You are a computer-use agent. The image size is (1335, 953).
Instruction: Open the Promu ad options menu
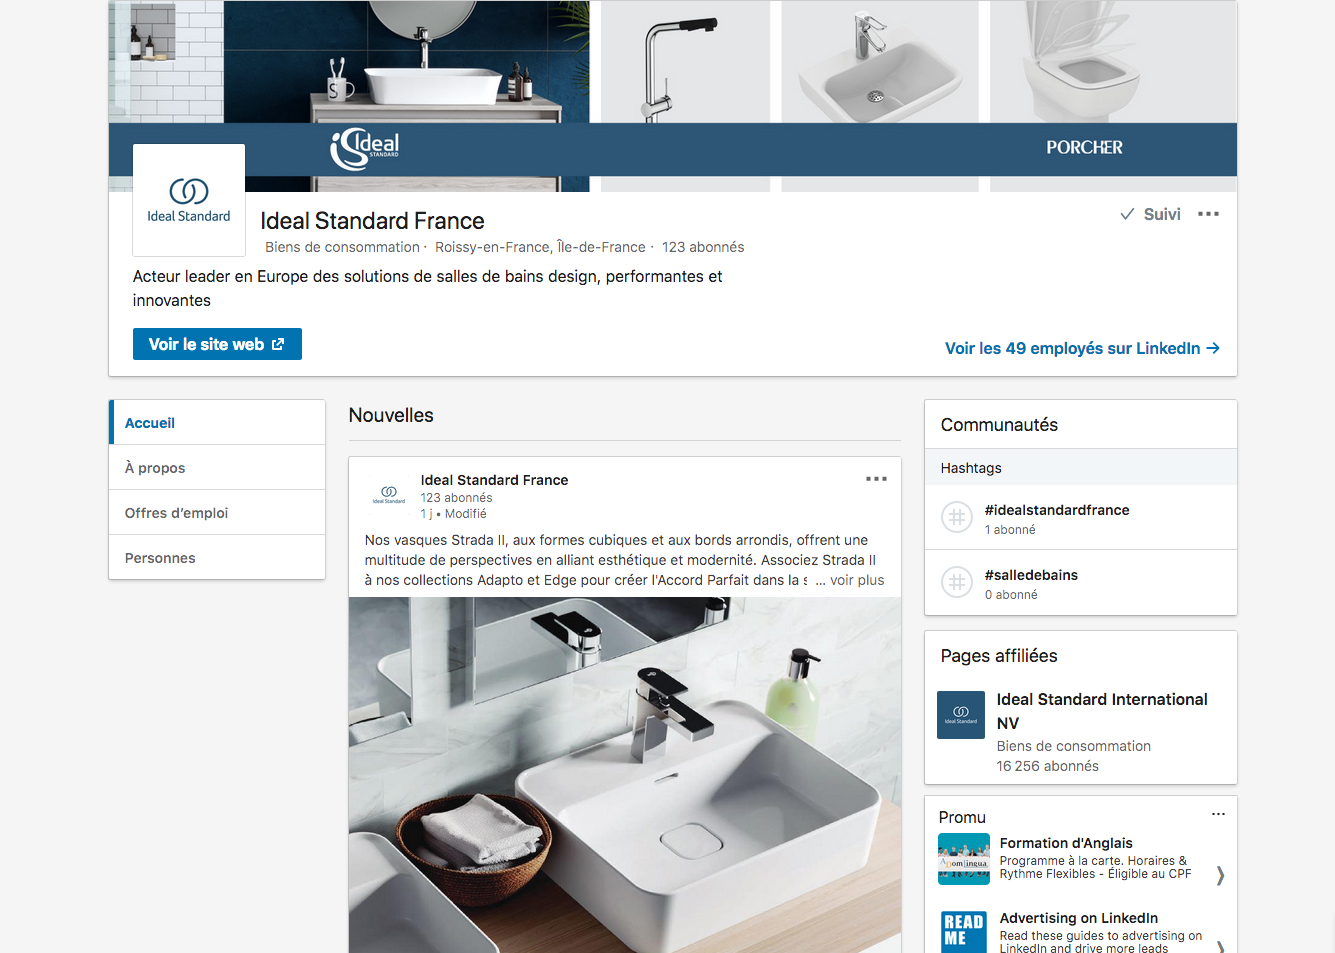[1218, 814]
